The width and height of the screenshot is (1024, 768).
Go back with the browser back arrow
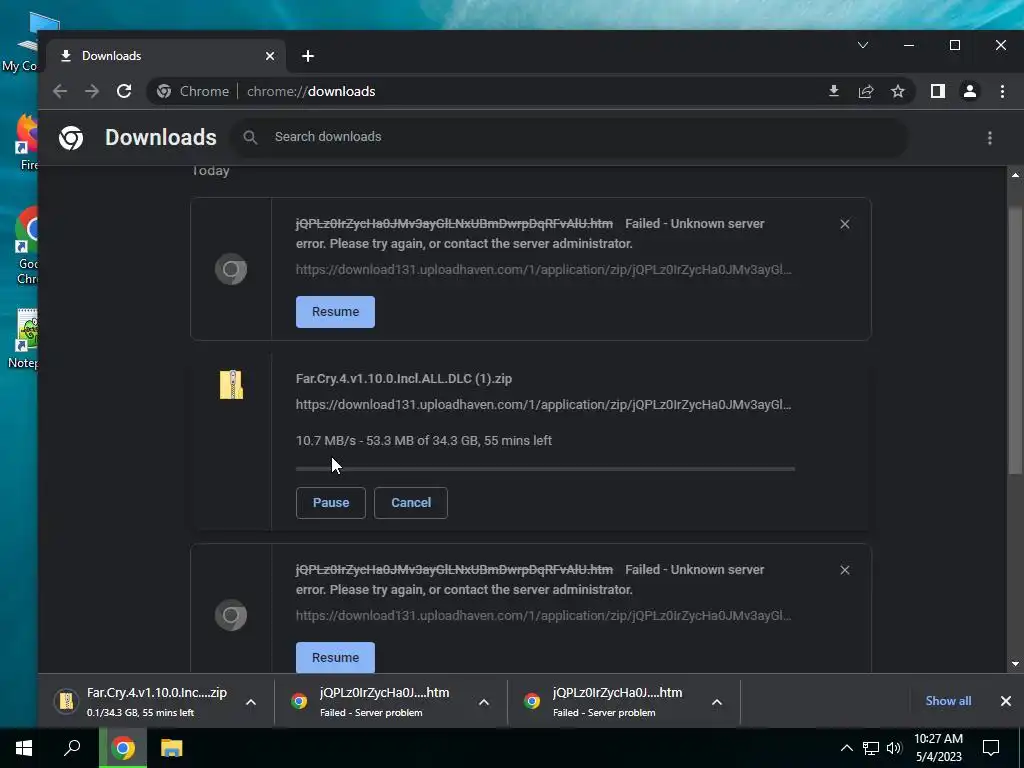(x=60, y=91)
